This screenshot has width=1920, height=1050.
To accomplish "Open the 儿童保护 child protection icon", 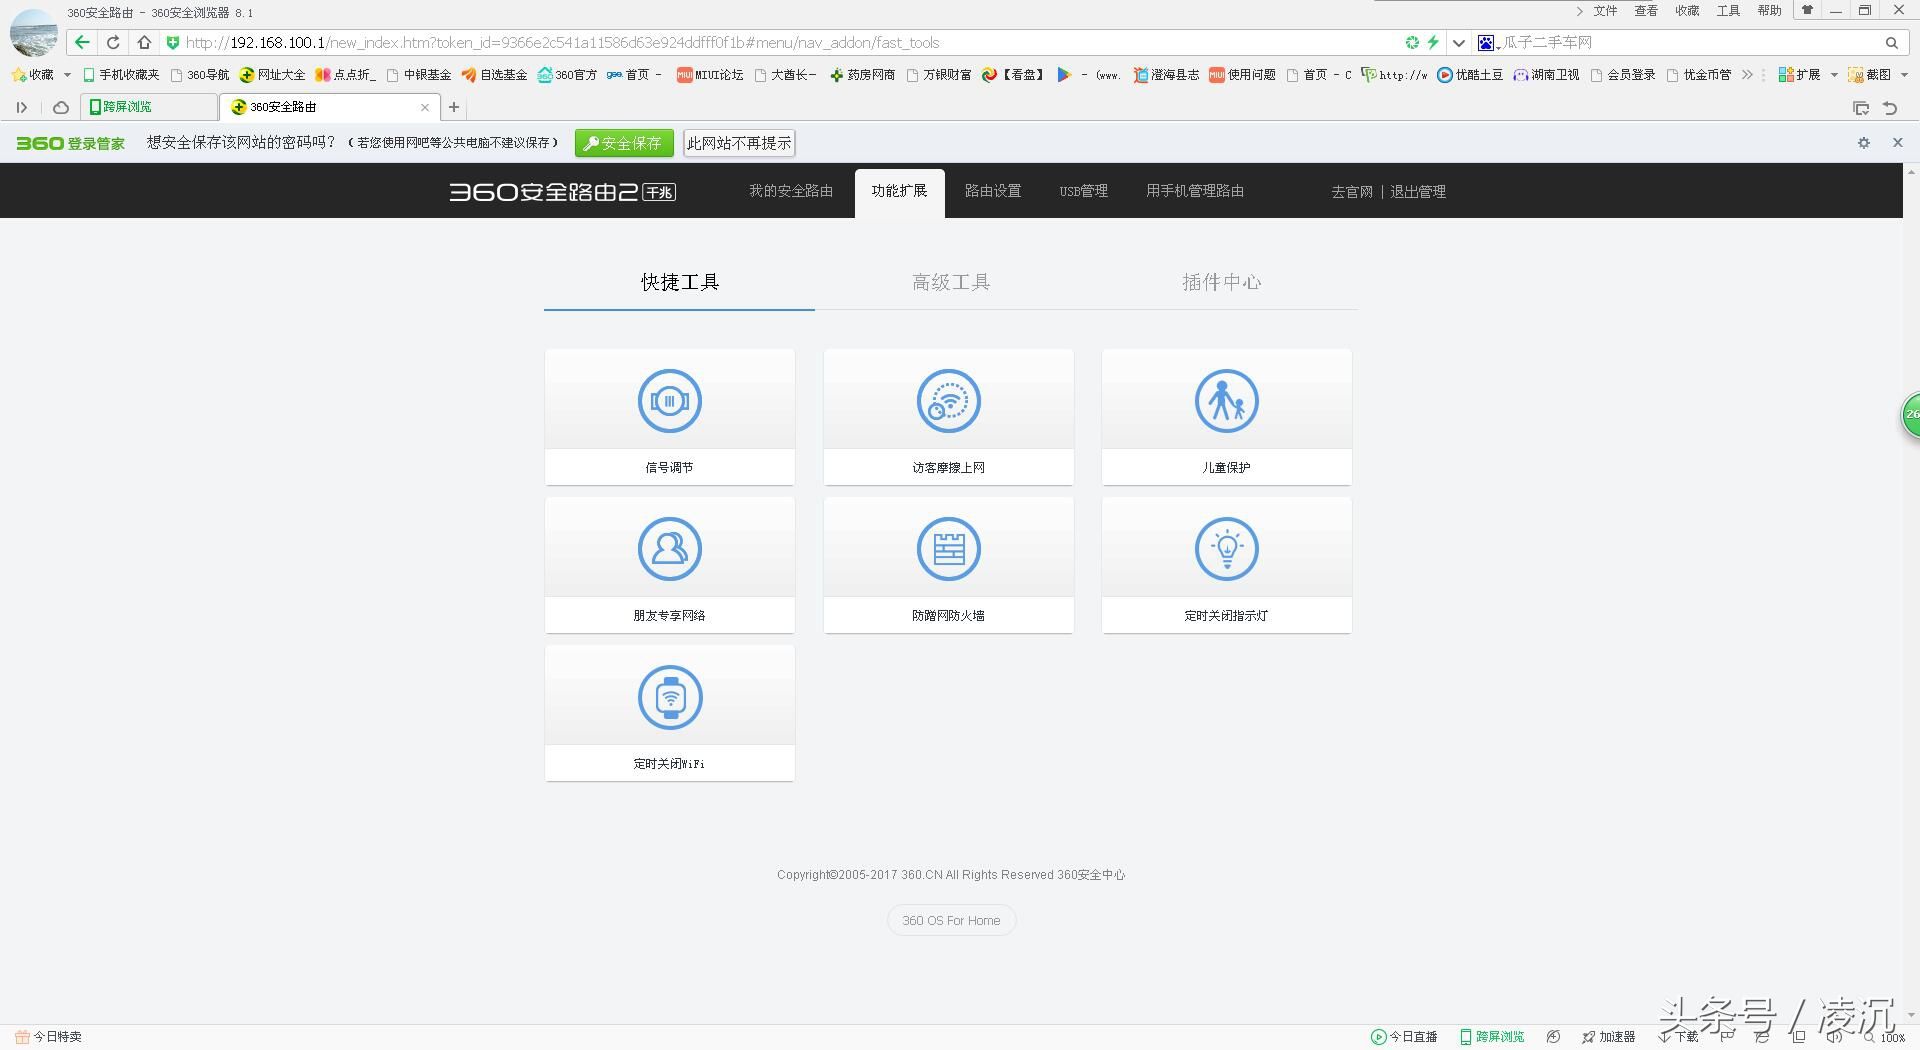I will [1226, 401].
